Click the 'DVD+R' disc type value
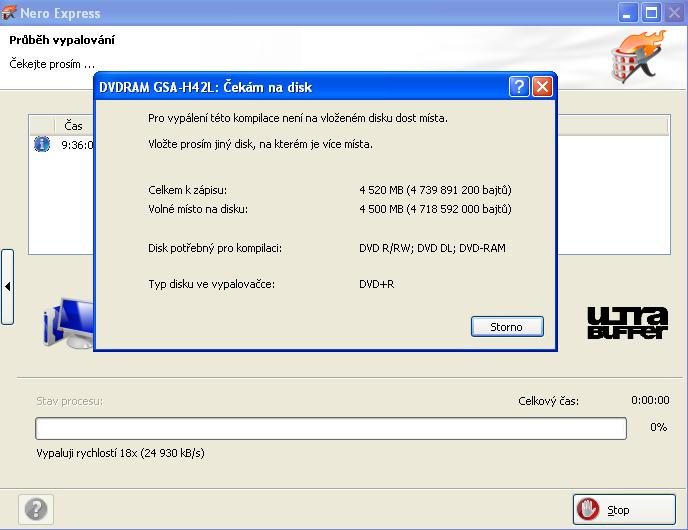688x530 pixels. point(376,284)
